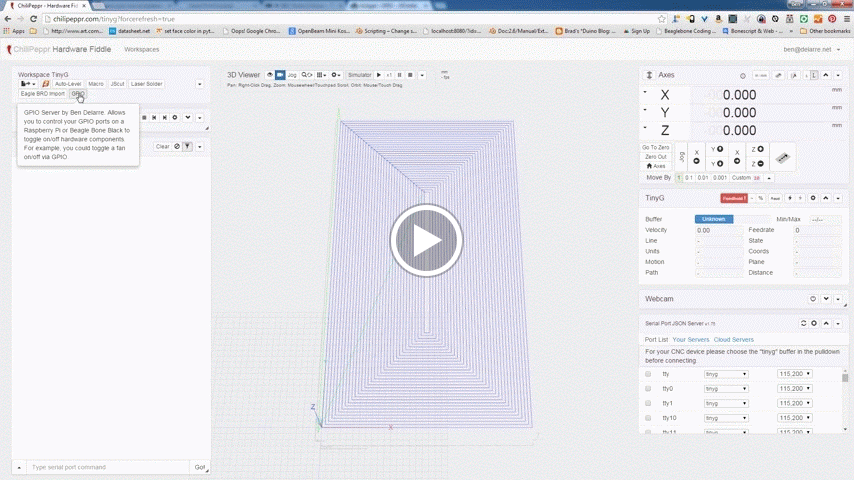This screenshot has width=854, height=480.
Task: Check the tty port checkbox
Action: [x=648, y=374]
